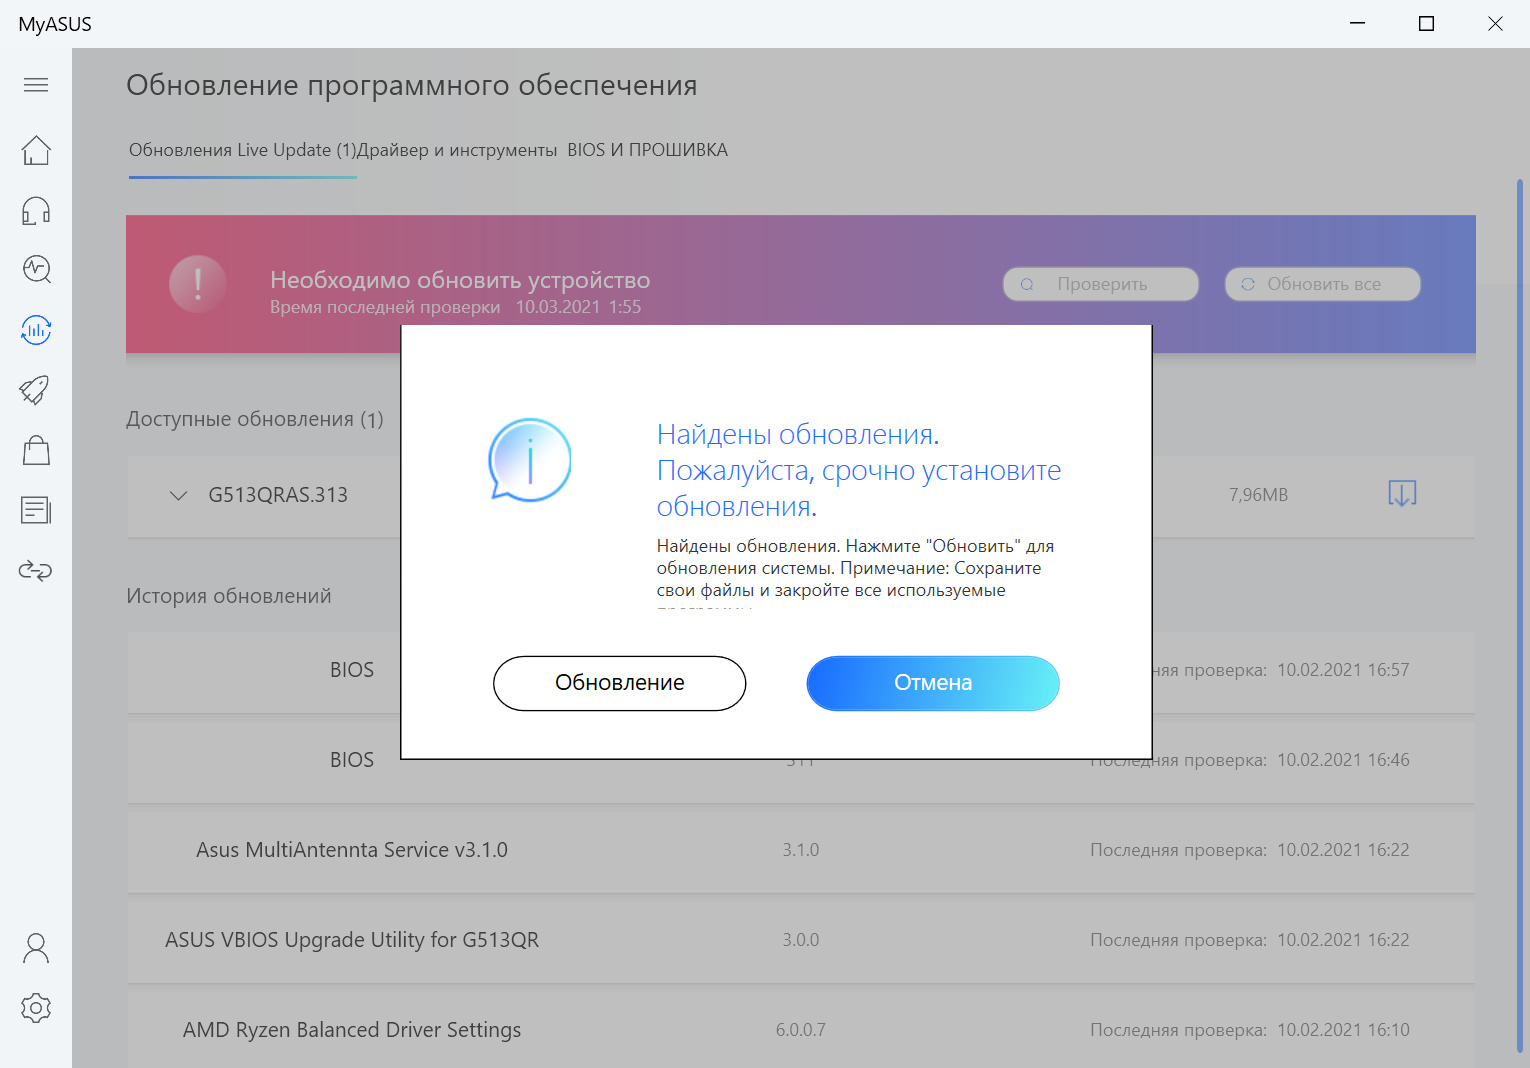Click version 3.1.0 value
This screenshot has width=1530, height=1068.
point(800,850)
